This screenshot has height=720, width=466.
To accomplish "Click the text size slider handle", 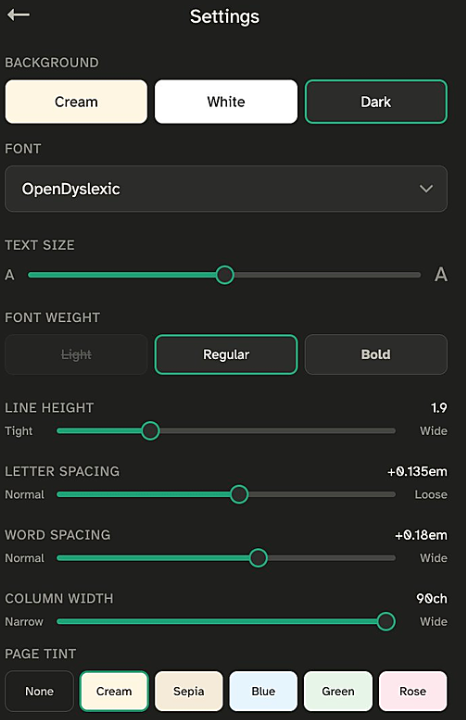I will click(225, 275).
